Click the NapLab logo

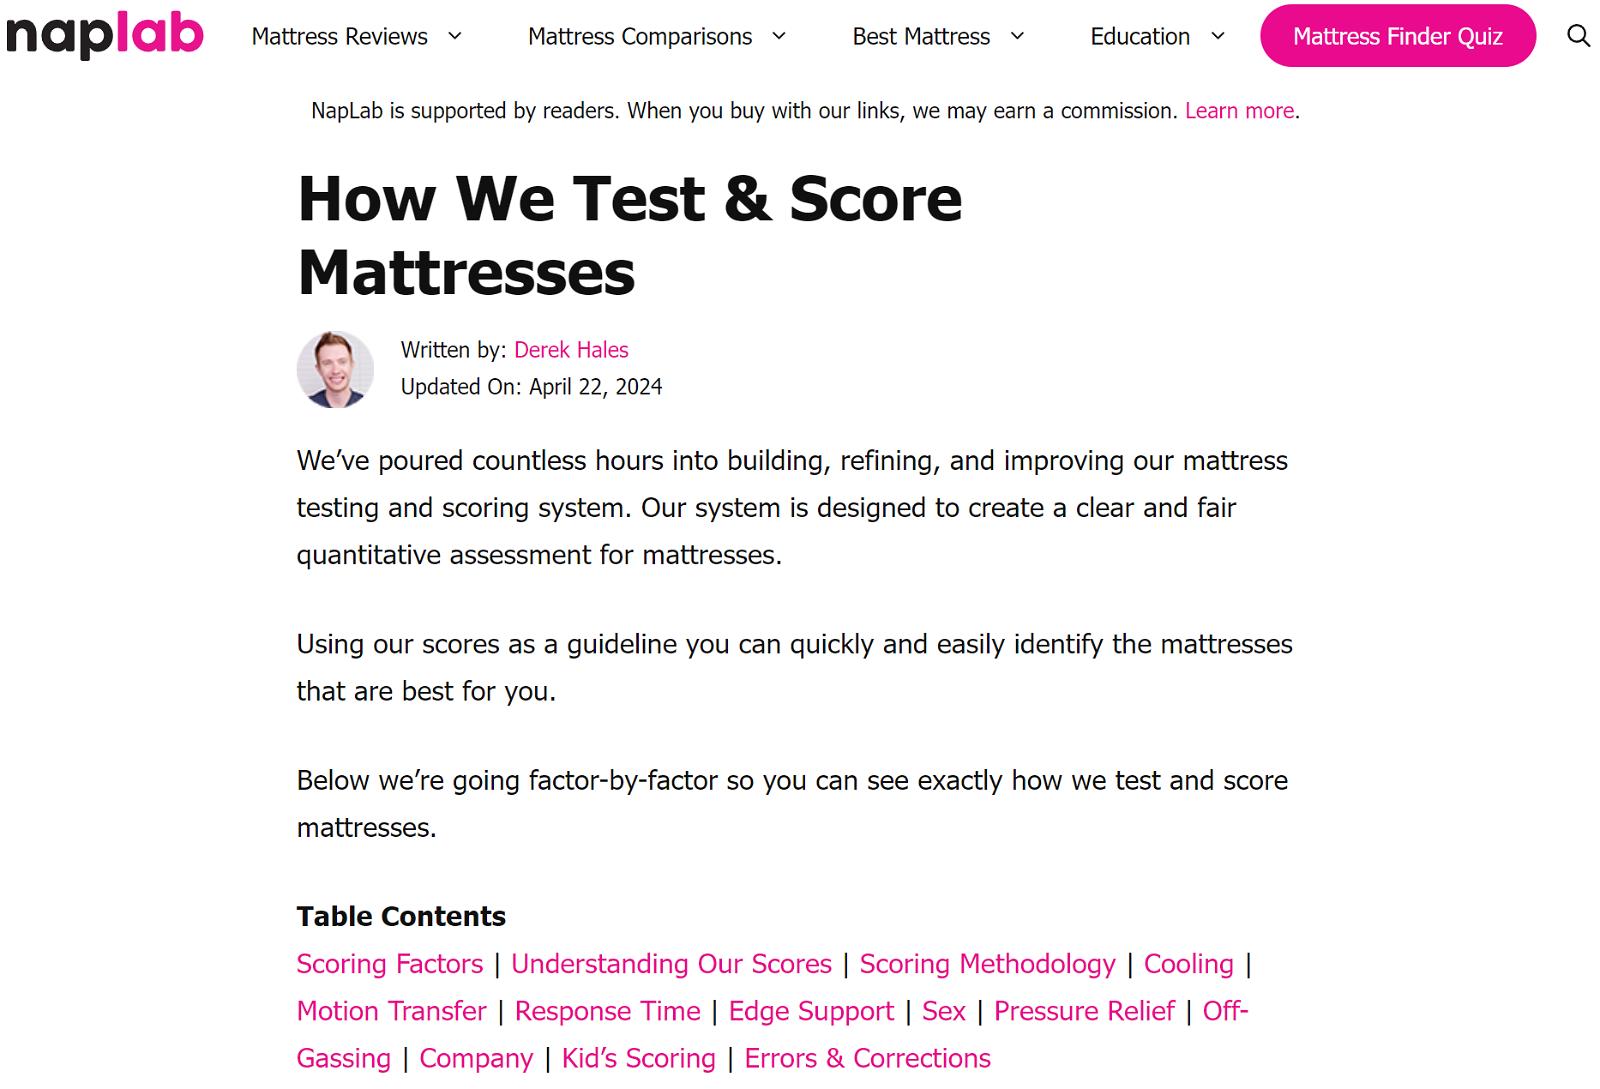[x=105, y=35]
